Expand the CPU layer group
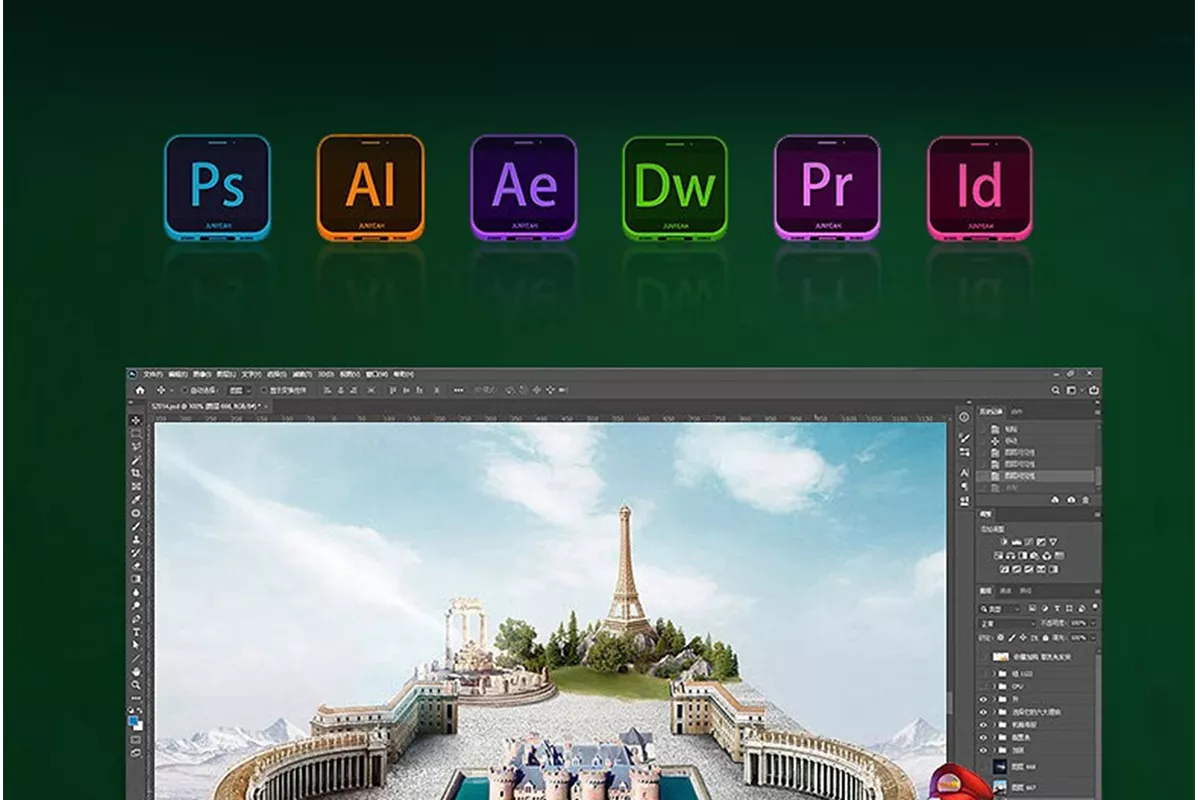Screen dimensions: 1200x800 [995, 685]
